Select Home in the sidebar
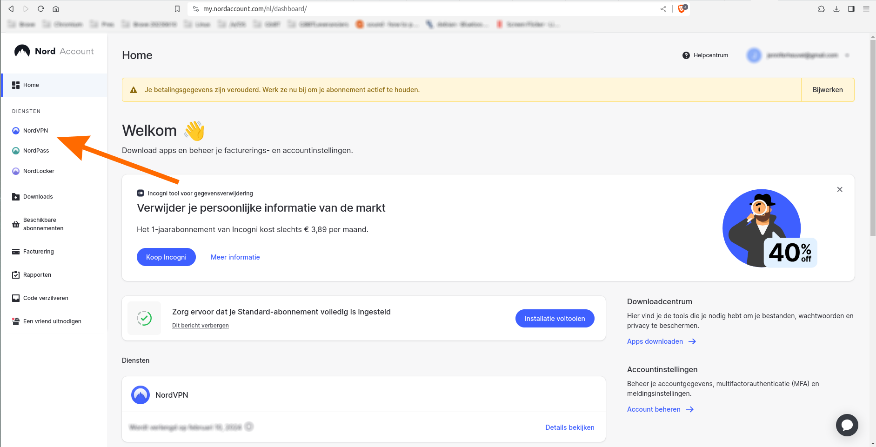Image resolution: width=876 pixels, height=447 pixels. (54, 85)
